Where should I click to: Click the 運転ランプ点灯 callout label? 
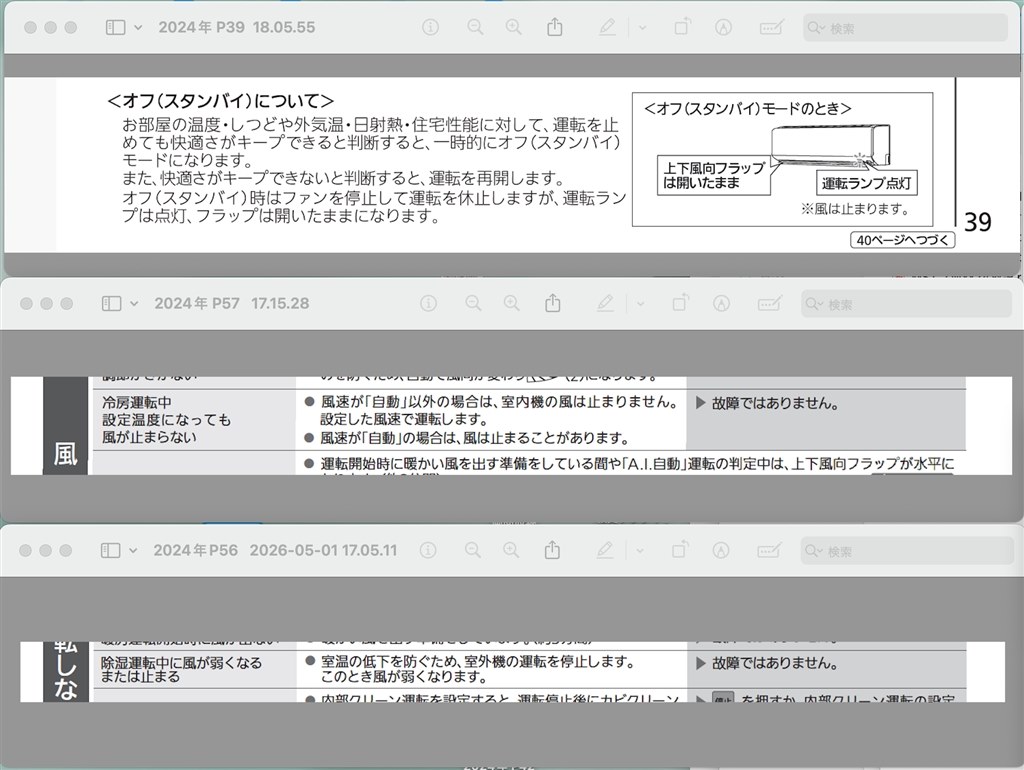coord(867,184)
